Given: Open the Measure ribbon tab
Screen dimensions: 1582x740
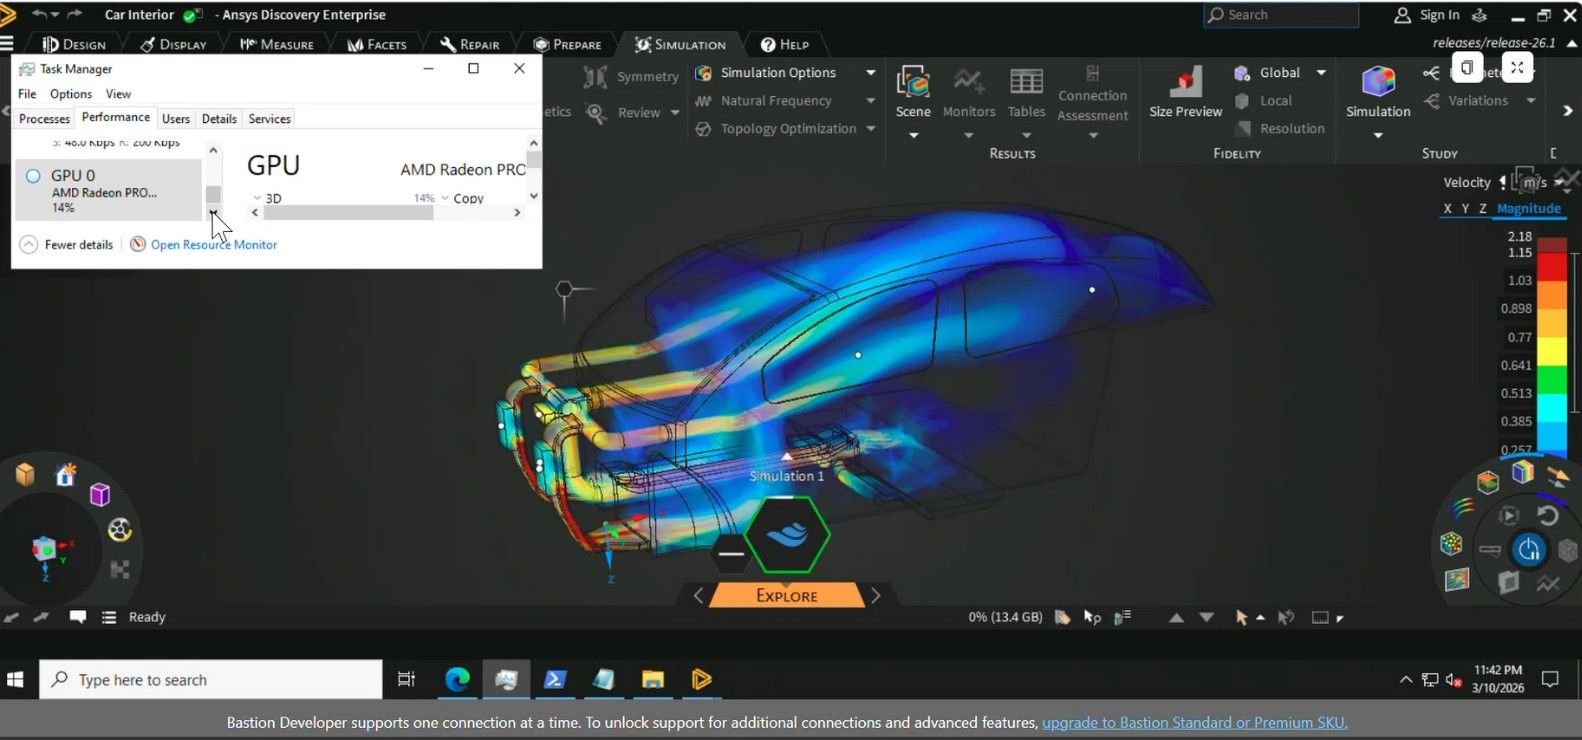Looking at the screenshot, I should 277,45.
